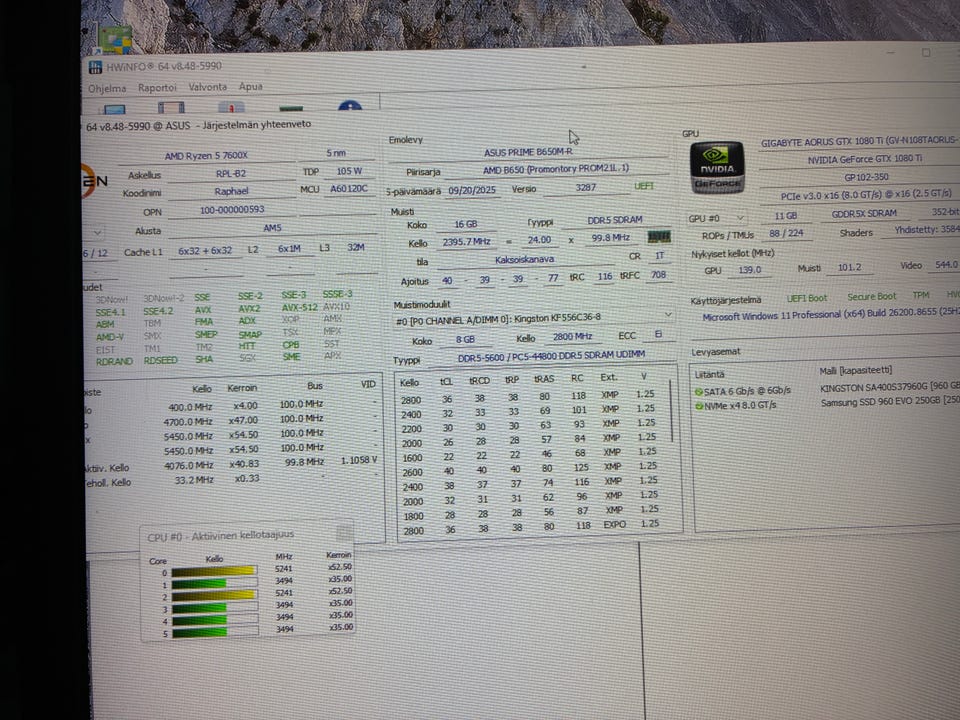This screenshot has width=960, height=720.
Task: Open the Ohjelma menu
Action: tap(107, 89)
